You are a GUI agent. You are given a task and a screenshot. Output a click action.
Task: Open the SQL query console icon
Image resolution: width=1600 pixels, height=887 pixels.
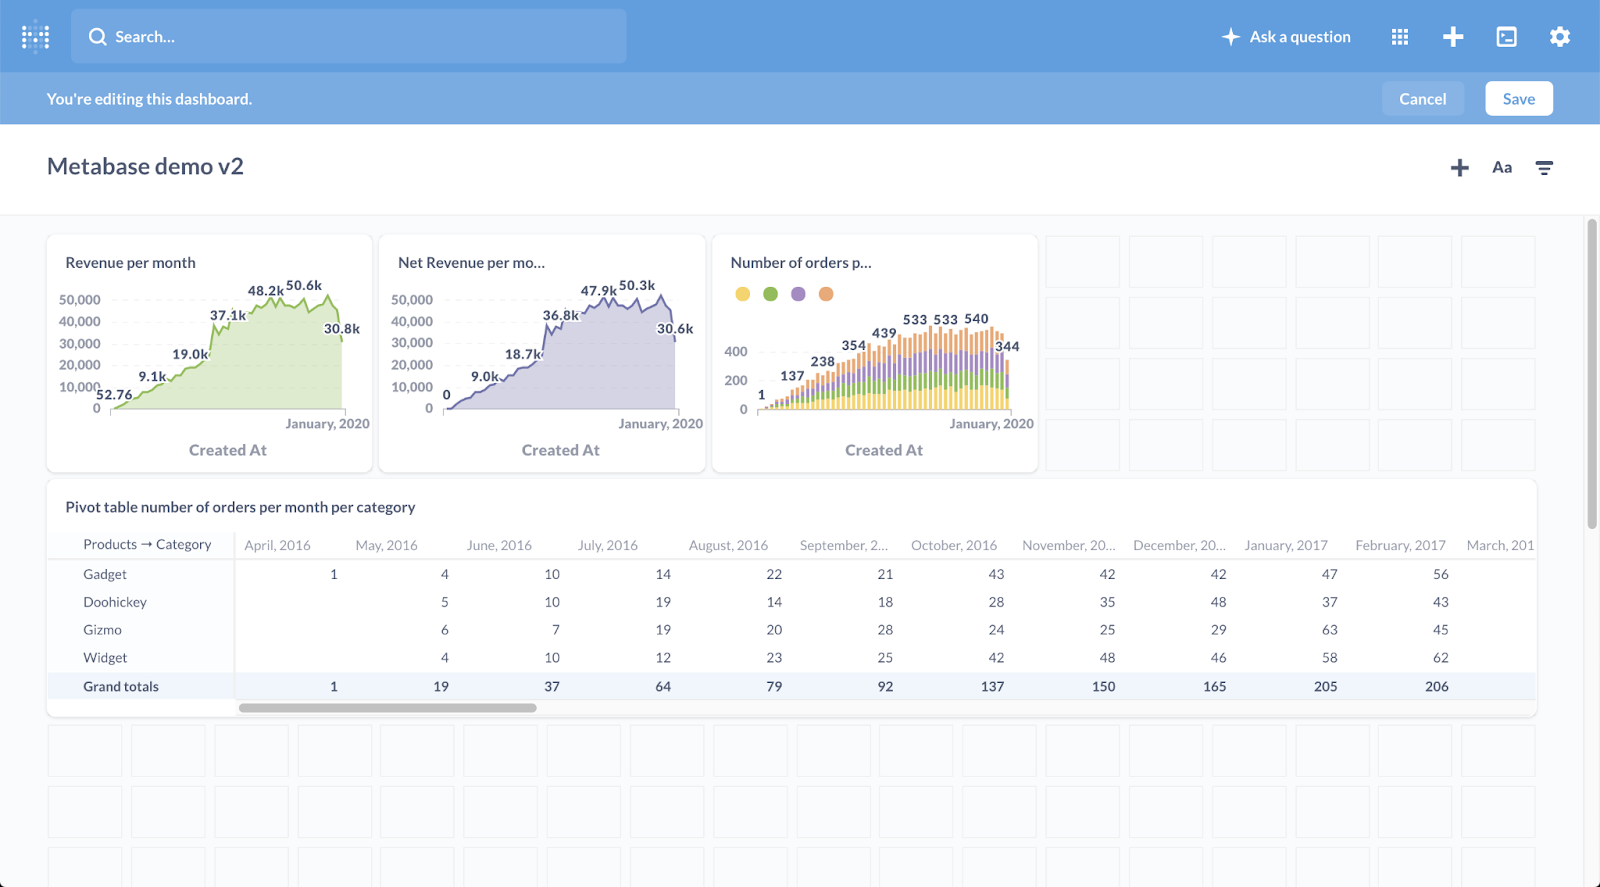pyautogui.click(x=1506, y=37)
